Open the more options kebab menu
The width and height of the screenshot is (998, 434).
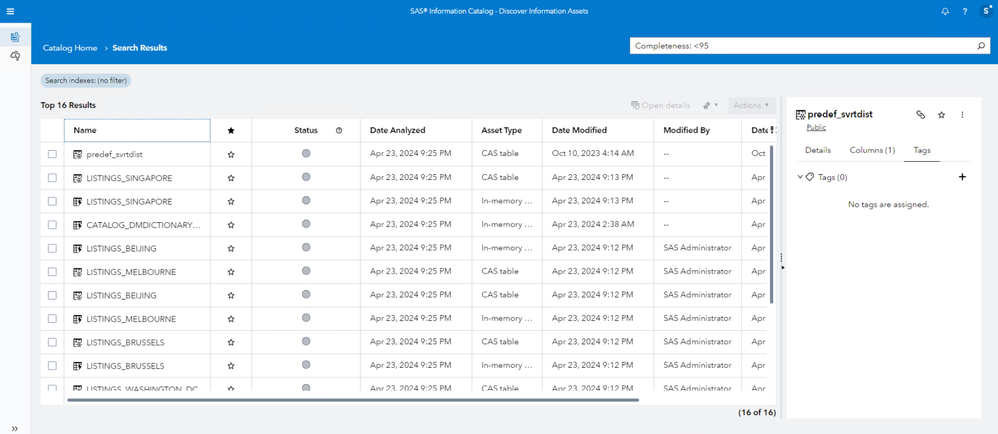tap(963, 115)
